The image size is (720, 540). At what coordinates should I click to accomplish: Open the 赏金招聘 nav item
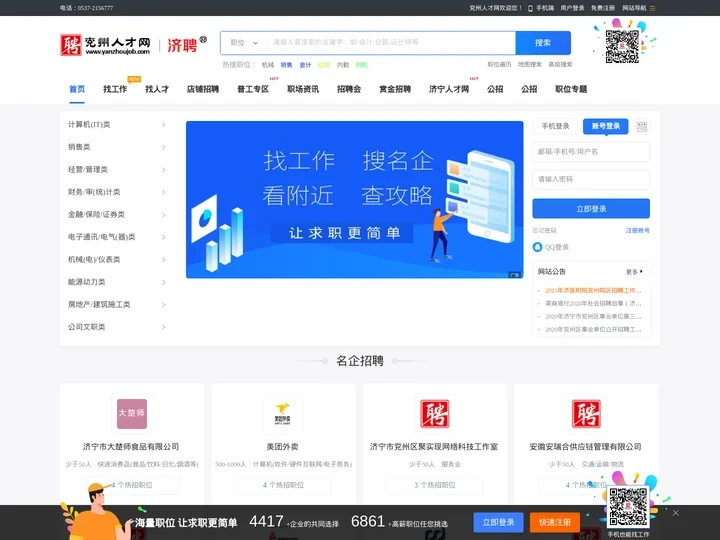[395, 89]
